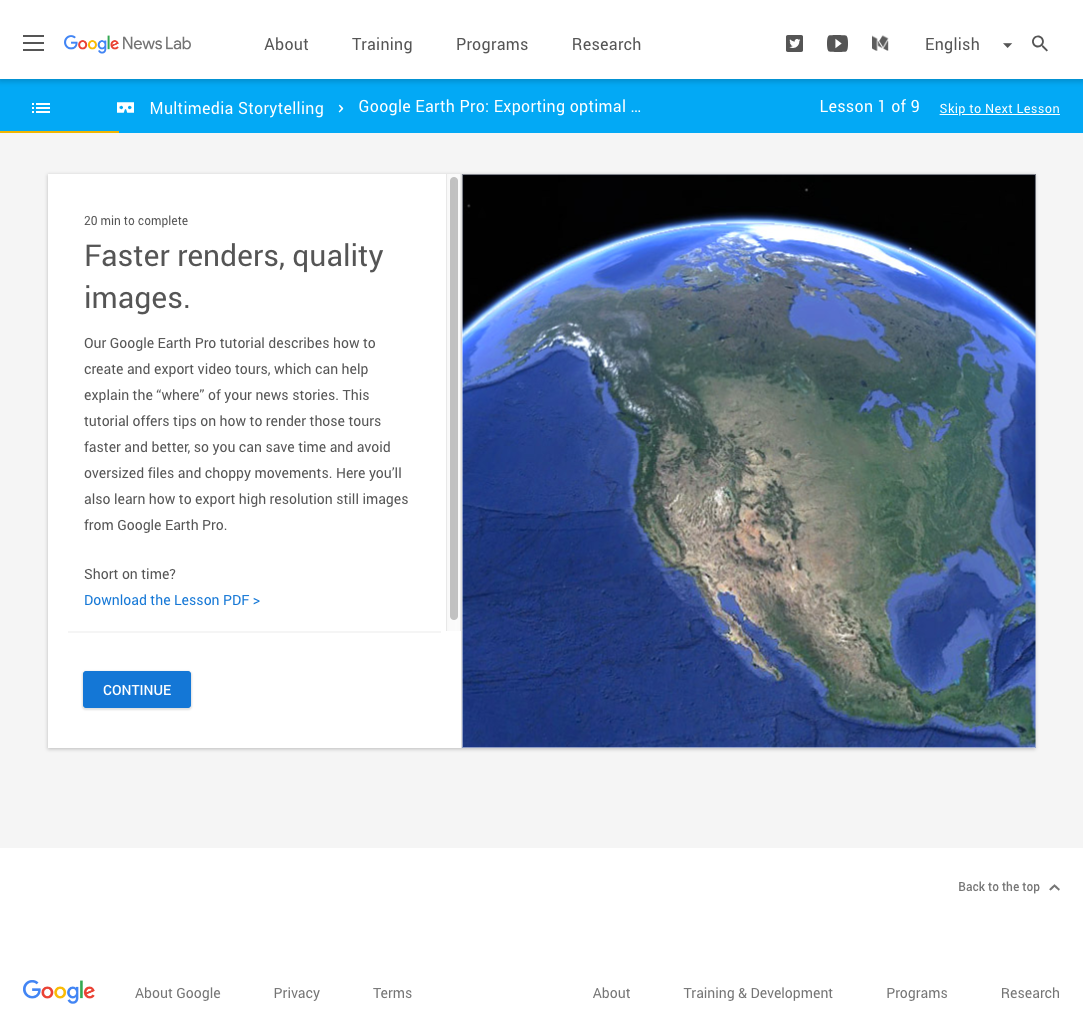The width and height of the screenshot is (1083, 1032).
Task: Open footer Terms link
Action: point(392,993)
